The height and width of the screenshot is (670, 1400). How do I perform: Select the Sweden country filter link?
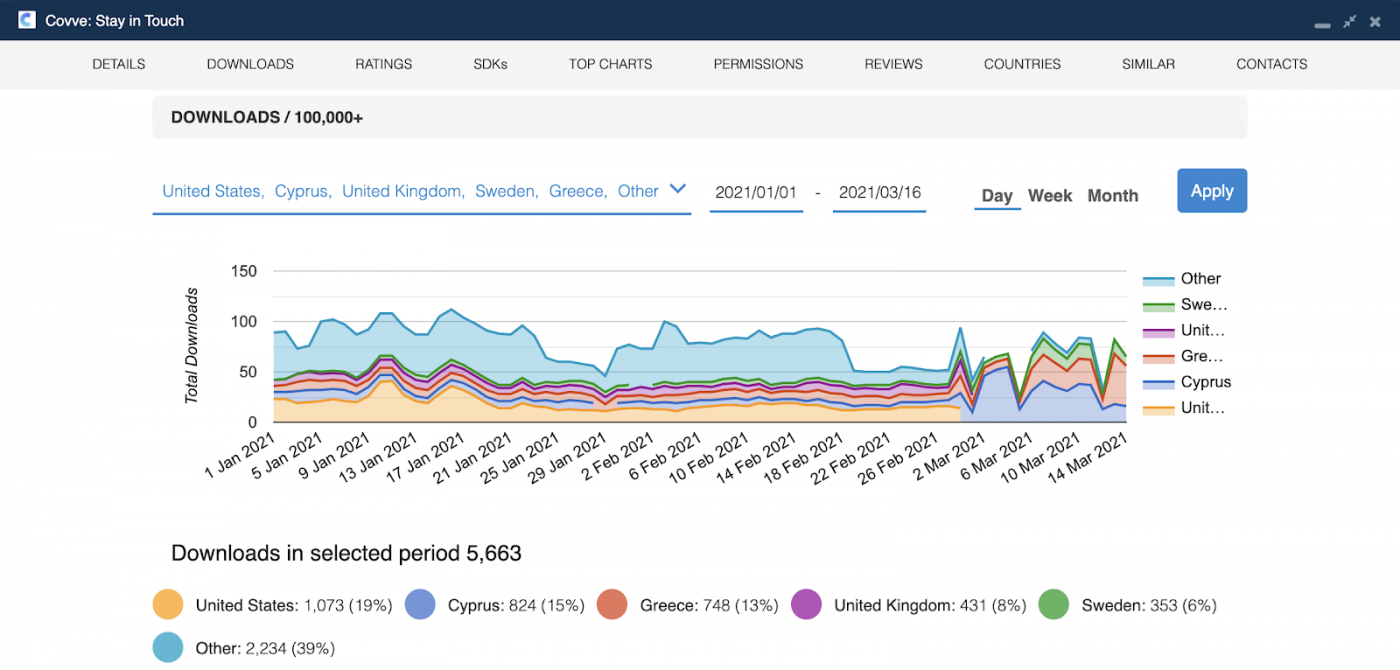point(505,190)
